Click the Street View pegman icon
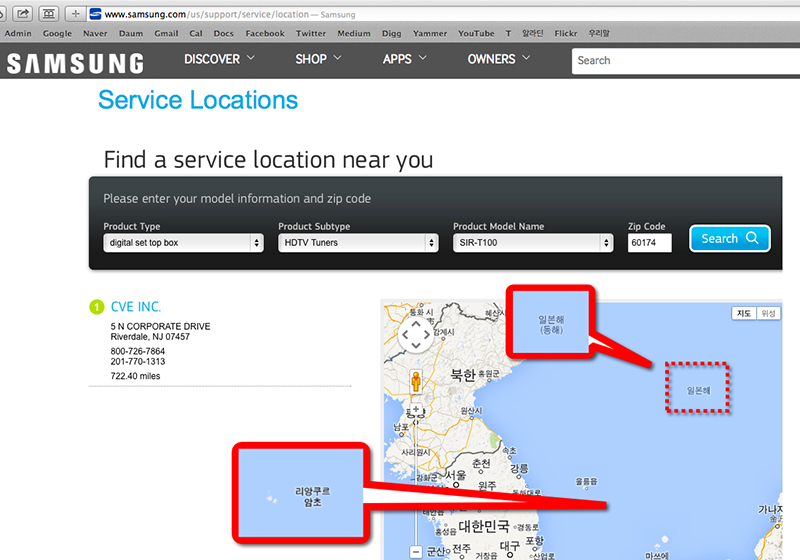Viewport: 800px width, 560px height. 416,381
